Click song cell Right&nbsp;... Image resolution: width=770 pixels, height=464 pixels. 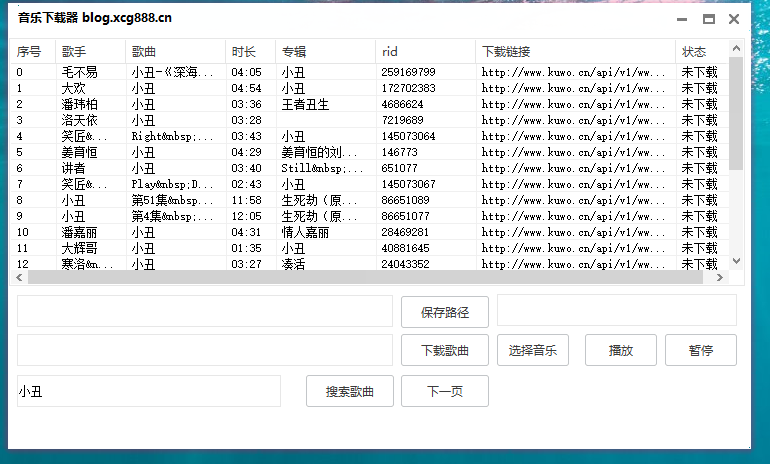tap(172, 136)
